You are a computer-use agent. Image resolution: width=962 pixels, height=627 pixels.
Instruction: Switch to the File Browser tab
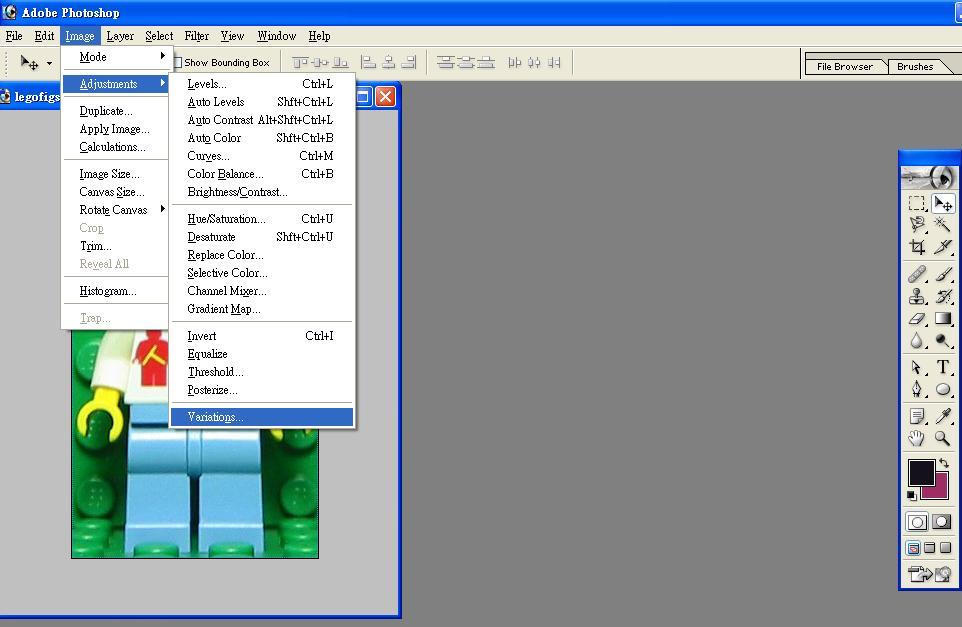click(845, 66)
